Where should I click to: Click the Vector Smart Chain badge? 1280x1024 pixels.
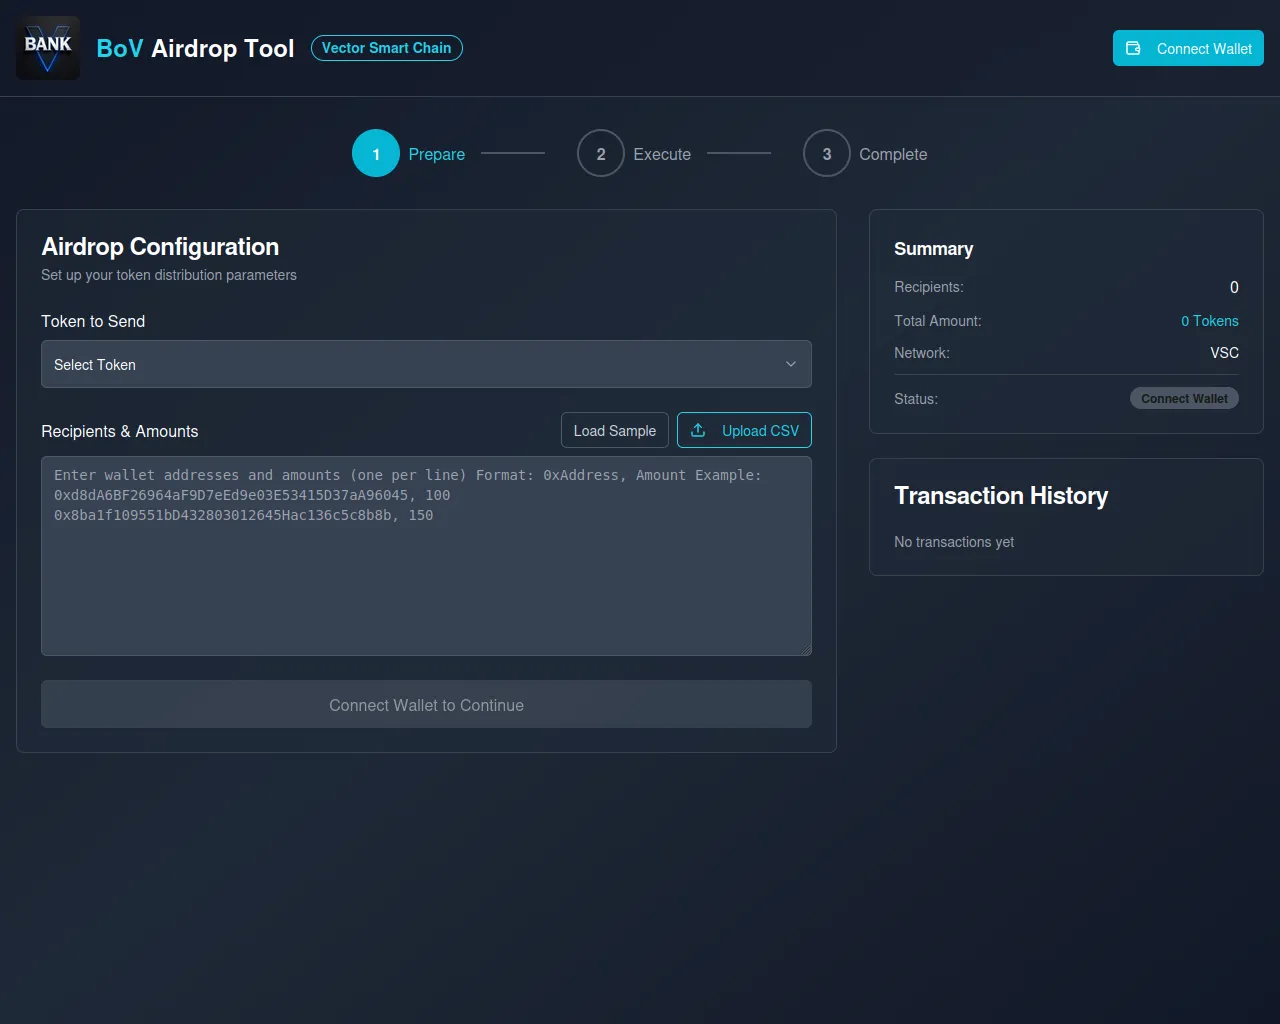point(387,48)
